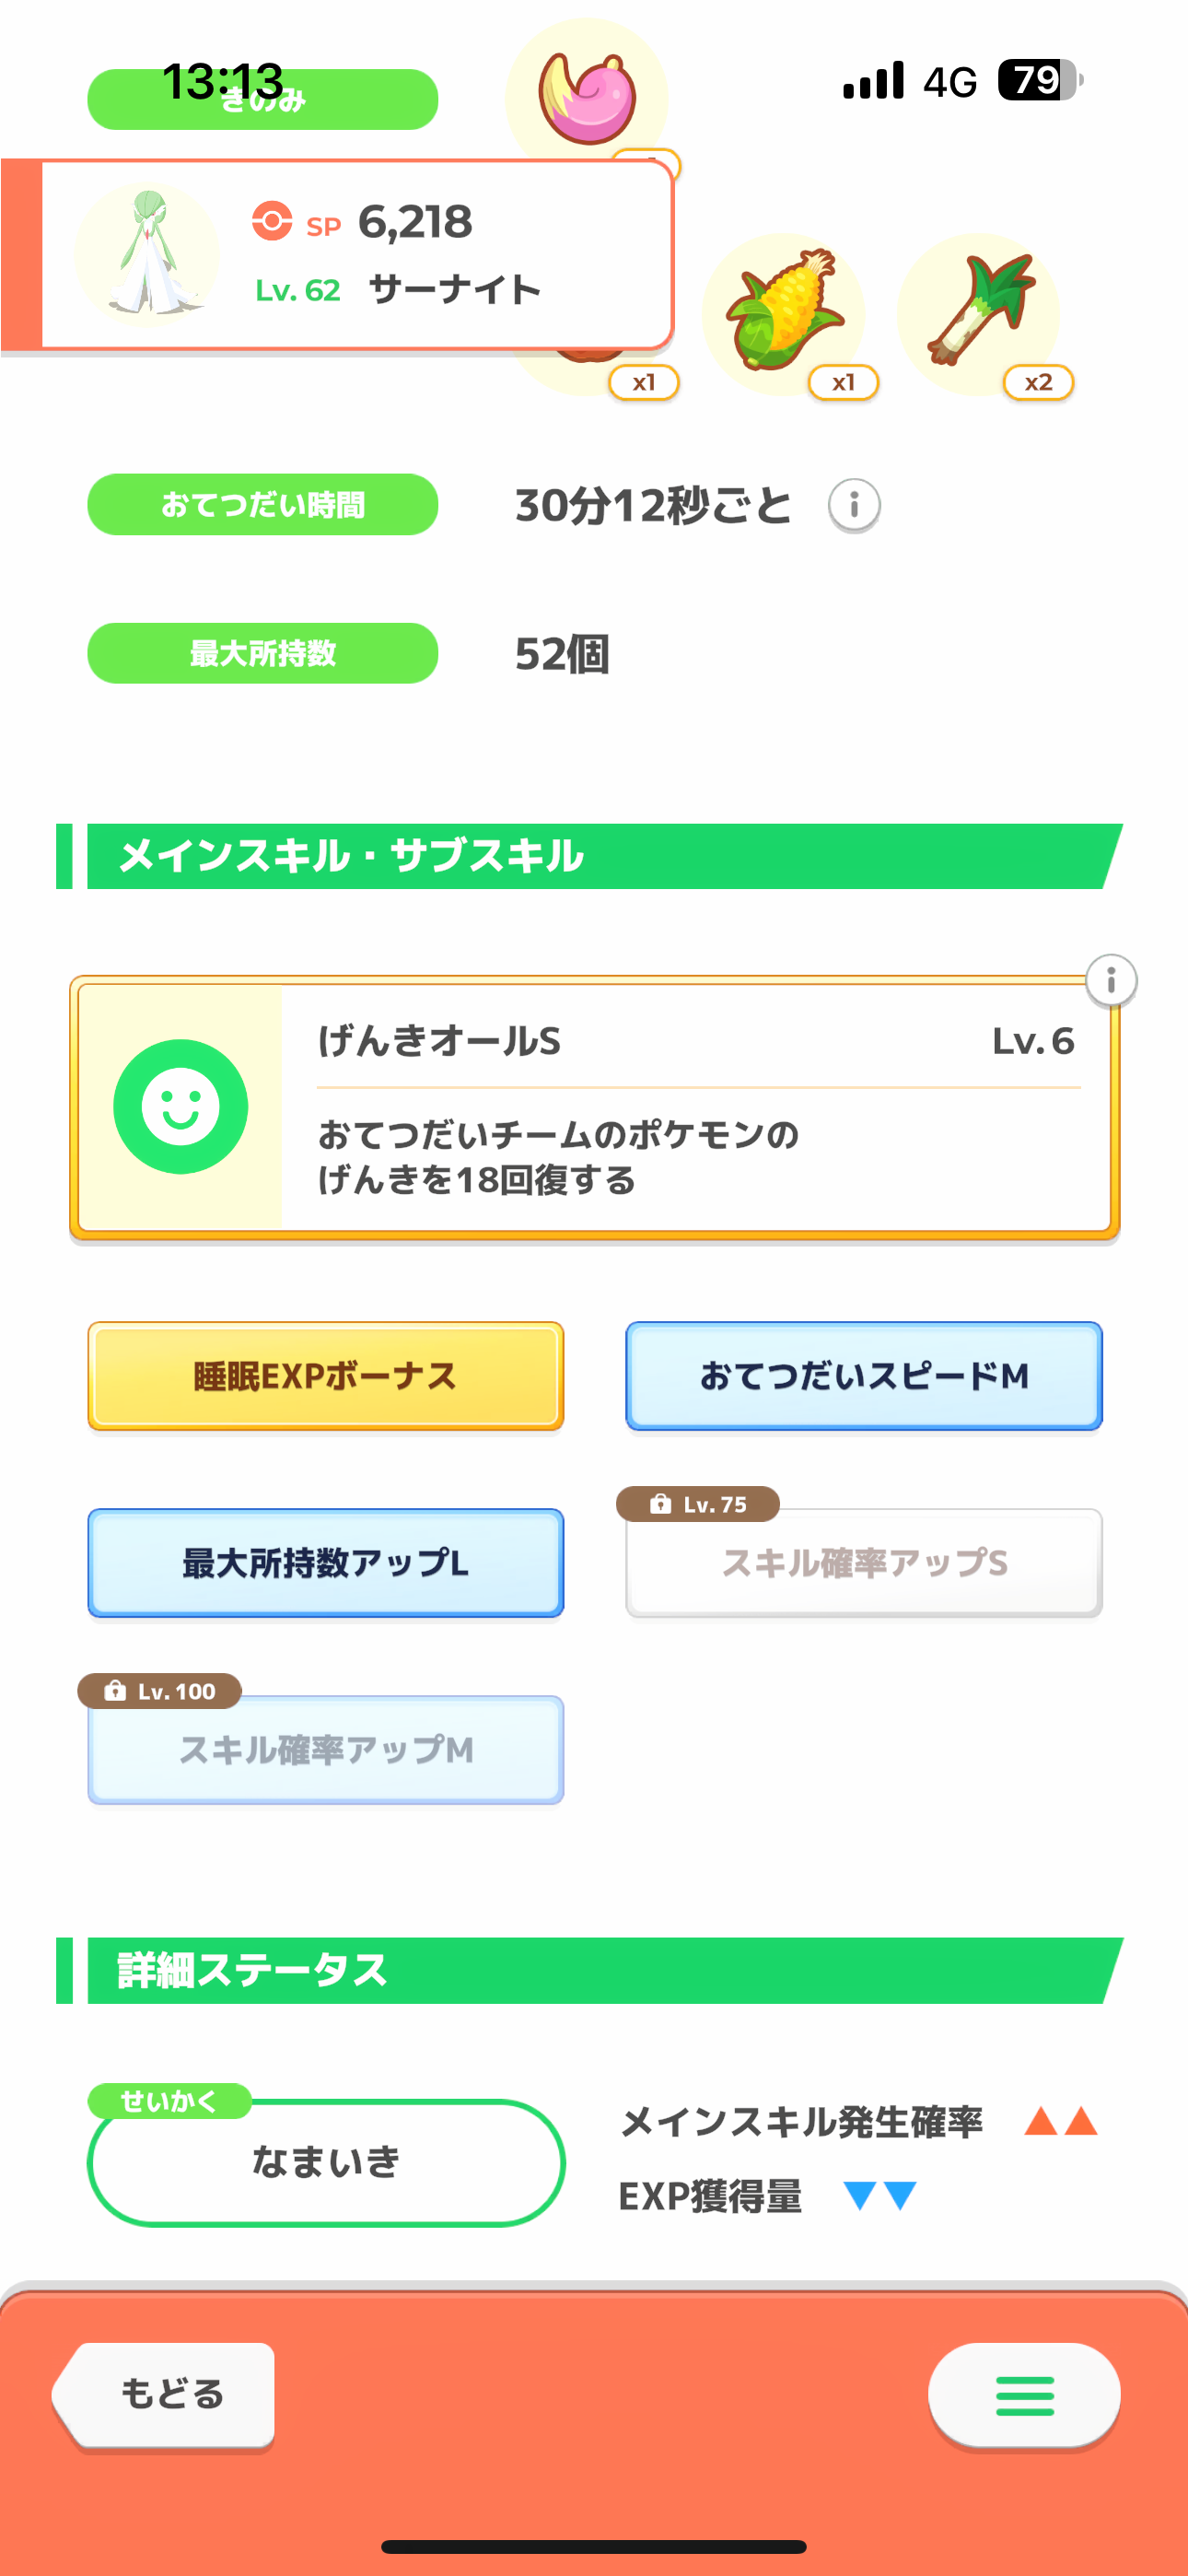The height and width of the screenshot is (2576, 1188).
Task: Tap the green smiley skill icon
Action: [x=181, y=1106]
